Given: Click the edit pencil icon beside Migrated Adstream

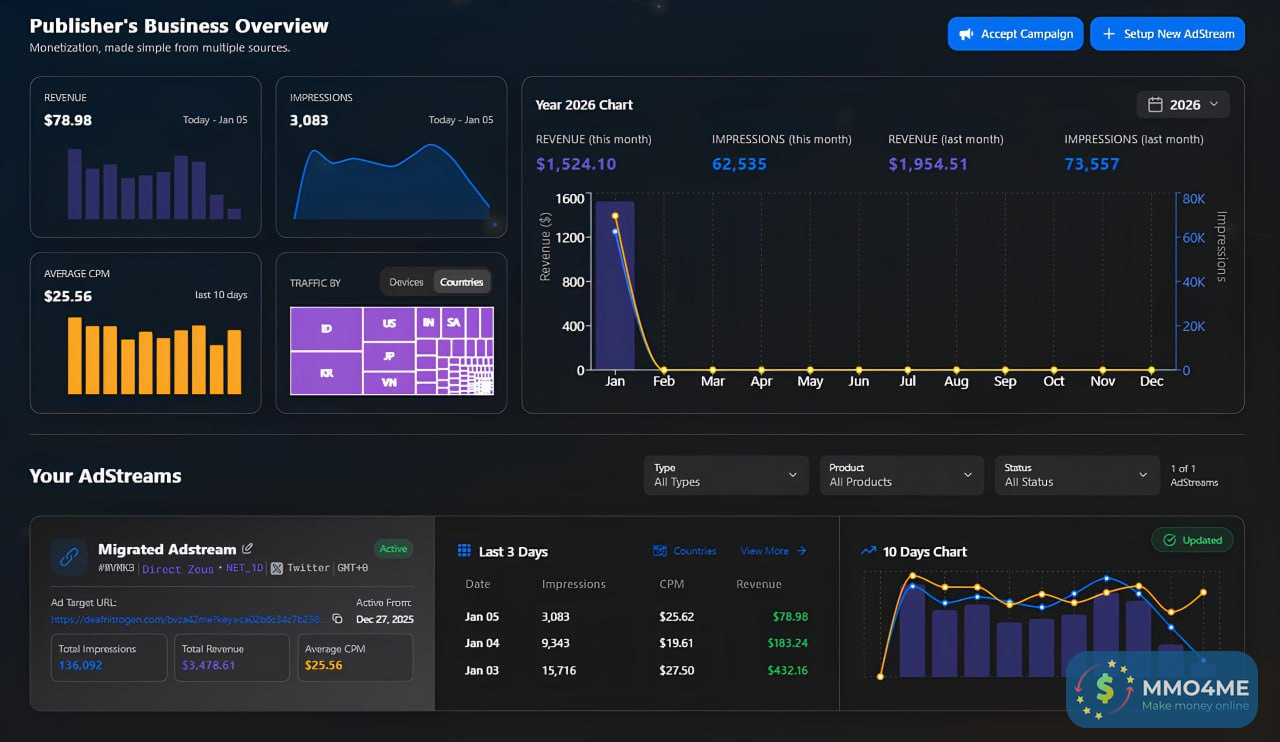Looking at the screenshot, I should [248, 549].
